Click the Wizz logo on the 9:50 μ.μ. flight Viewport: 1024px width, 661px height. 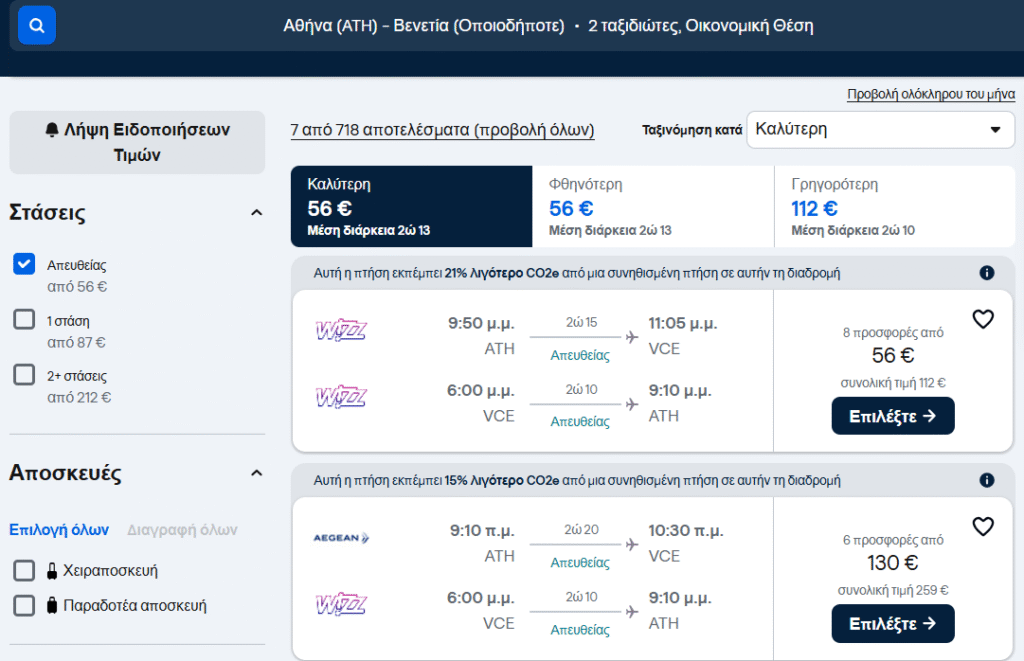pyautogui.click(x=341, y=330)
